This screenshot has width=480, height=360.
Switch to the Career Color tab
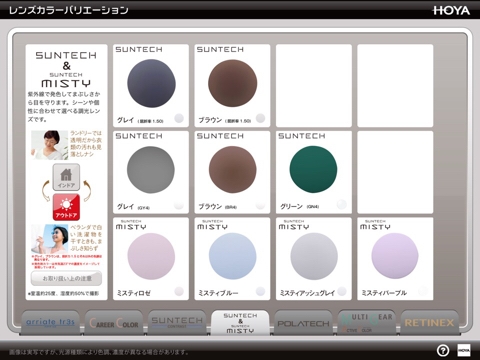(x=114, y=322)
